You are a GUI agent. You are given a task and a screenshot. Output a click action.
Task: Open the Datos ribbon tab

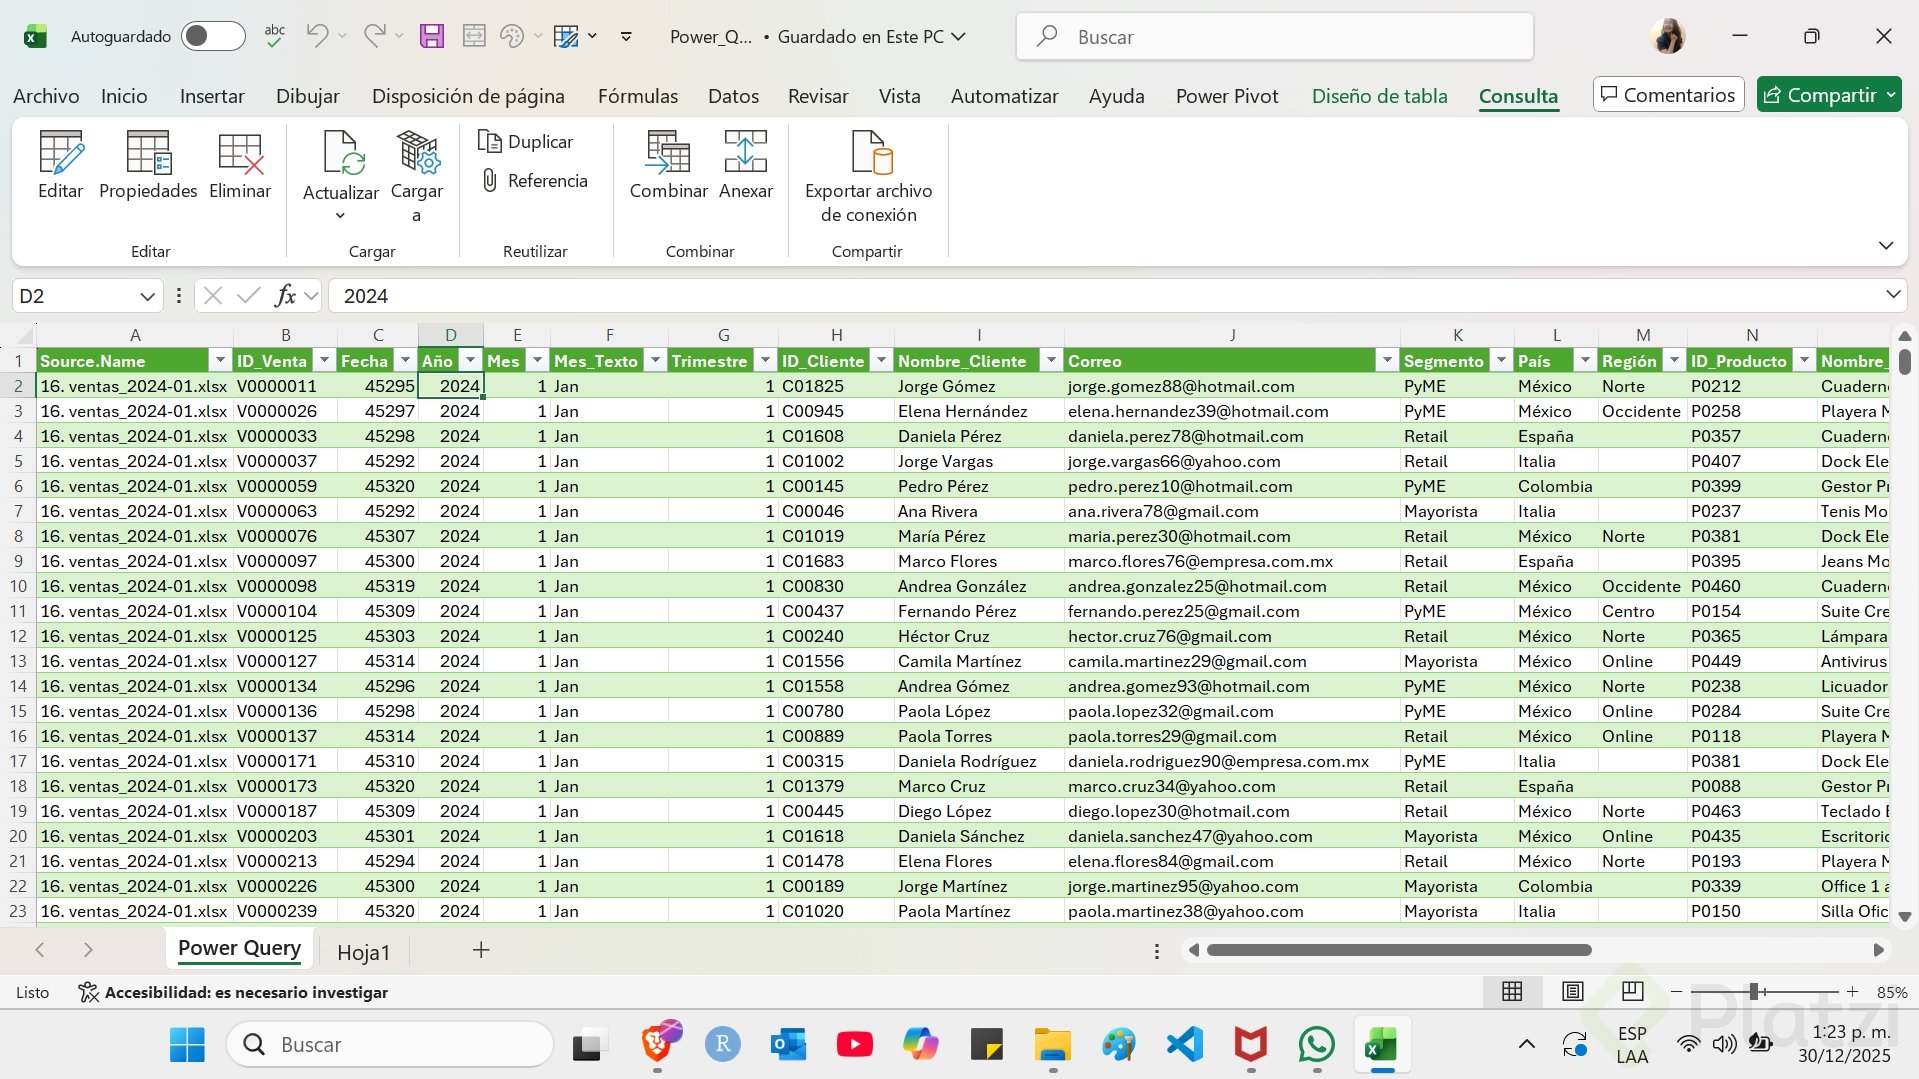(x=733, y=96)
